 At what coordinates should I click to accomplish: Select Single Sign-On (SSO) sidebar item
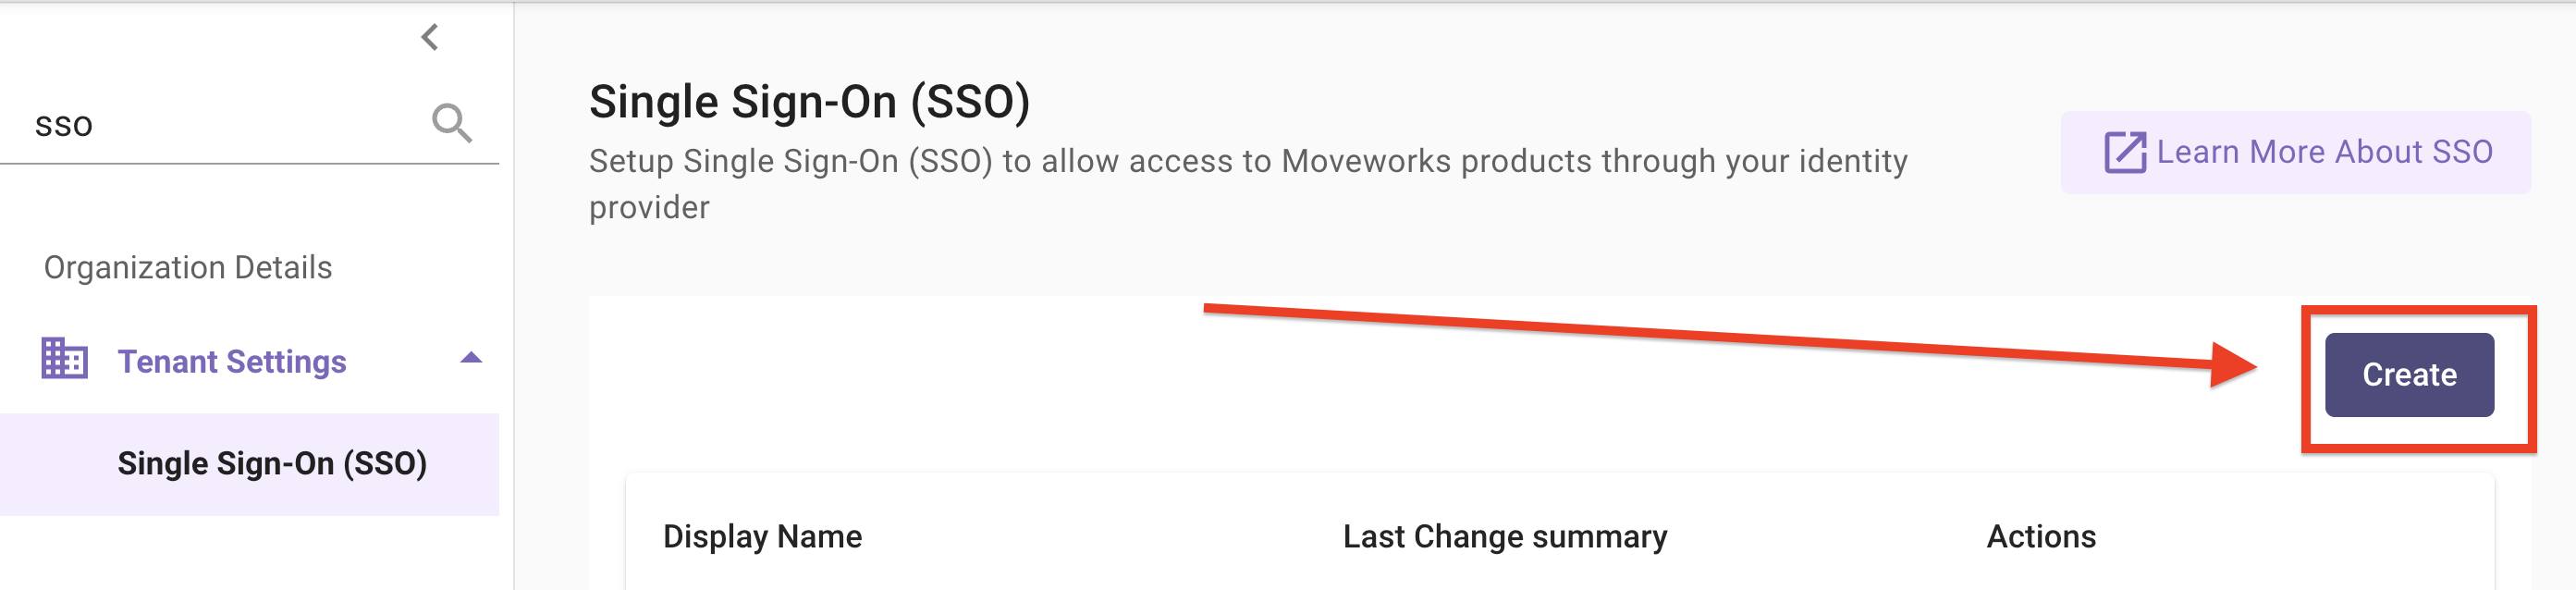pos(272,464)
